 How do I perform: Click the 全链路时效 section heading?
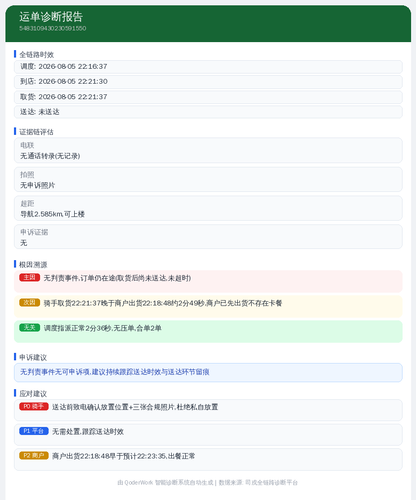[36, 54]
